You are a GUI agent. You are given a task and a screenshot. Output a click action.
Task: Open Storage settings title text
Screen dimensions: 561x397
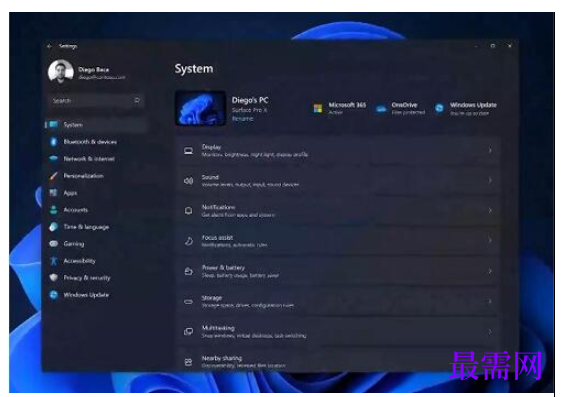click(x=212, y=298)
